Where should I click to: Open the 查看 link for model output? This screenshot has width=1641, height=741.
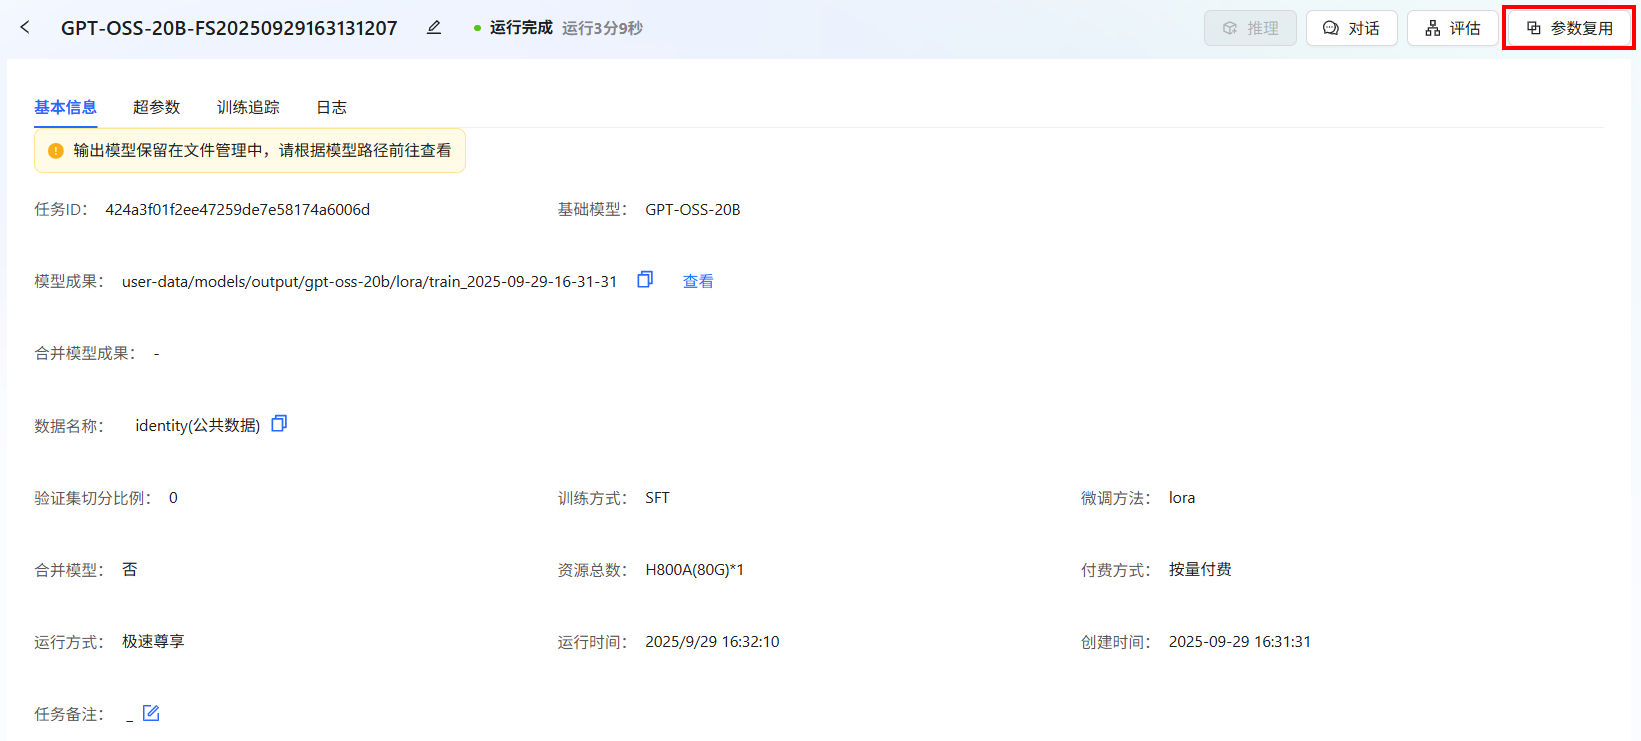click(x=698, y=282)
